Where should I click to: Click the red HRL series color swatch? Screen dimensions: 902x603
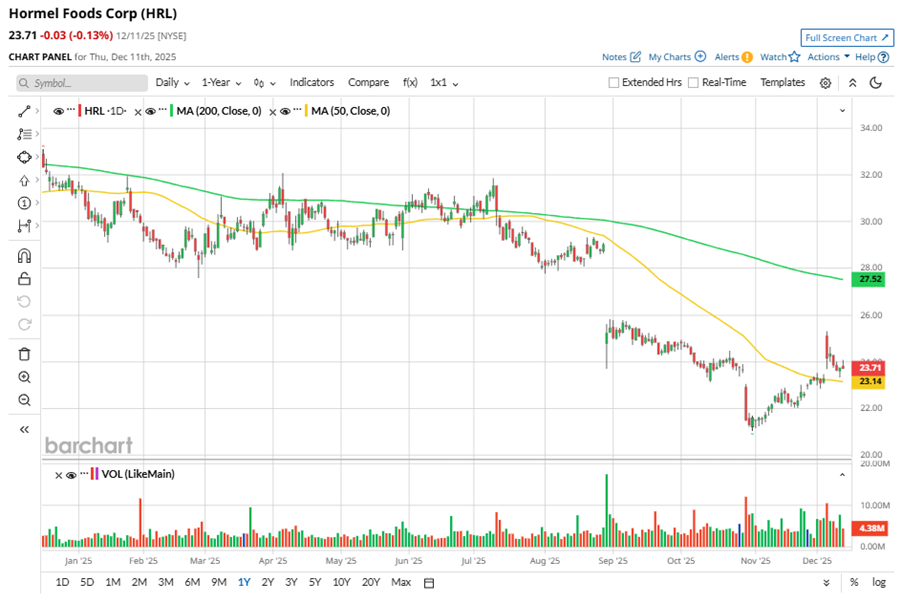pyautogui.click(x=79, y=111)
